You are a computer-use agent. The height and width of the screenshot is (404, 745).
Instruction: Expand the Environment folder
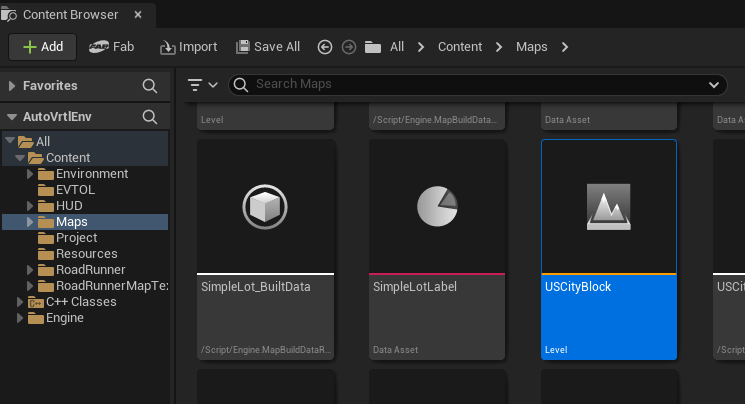[x=30, y=174]
